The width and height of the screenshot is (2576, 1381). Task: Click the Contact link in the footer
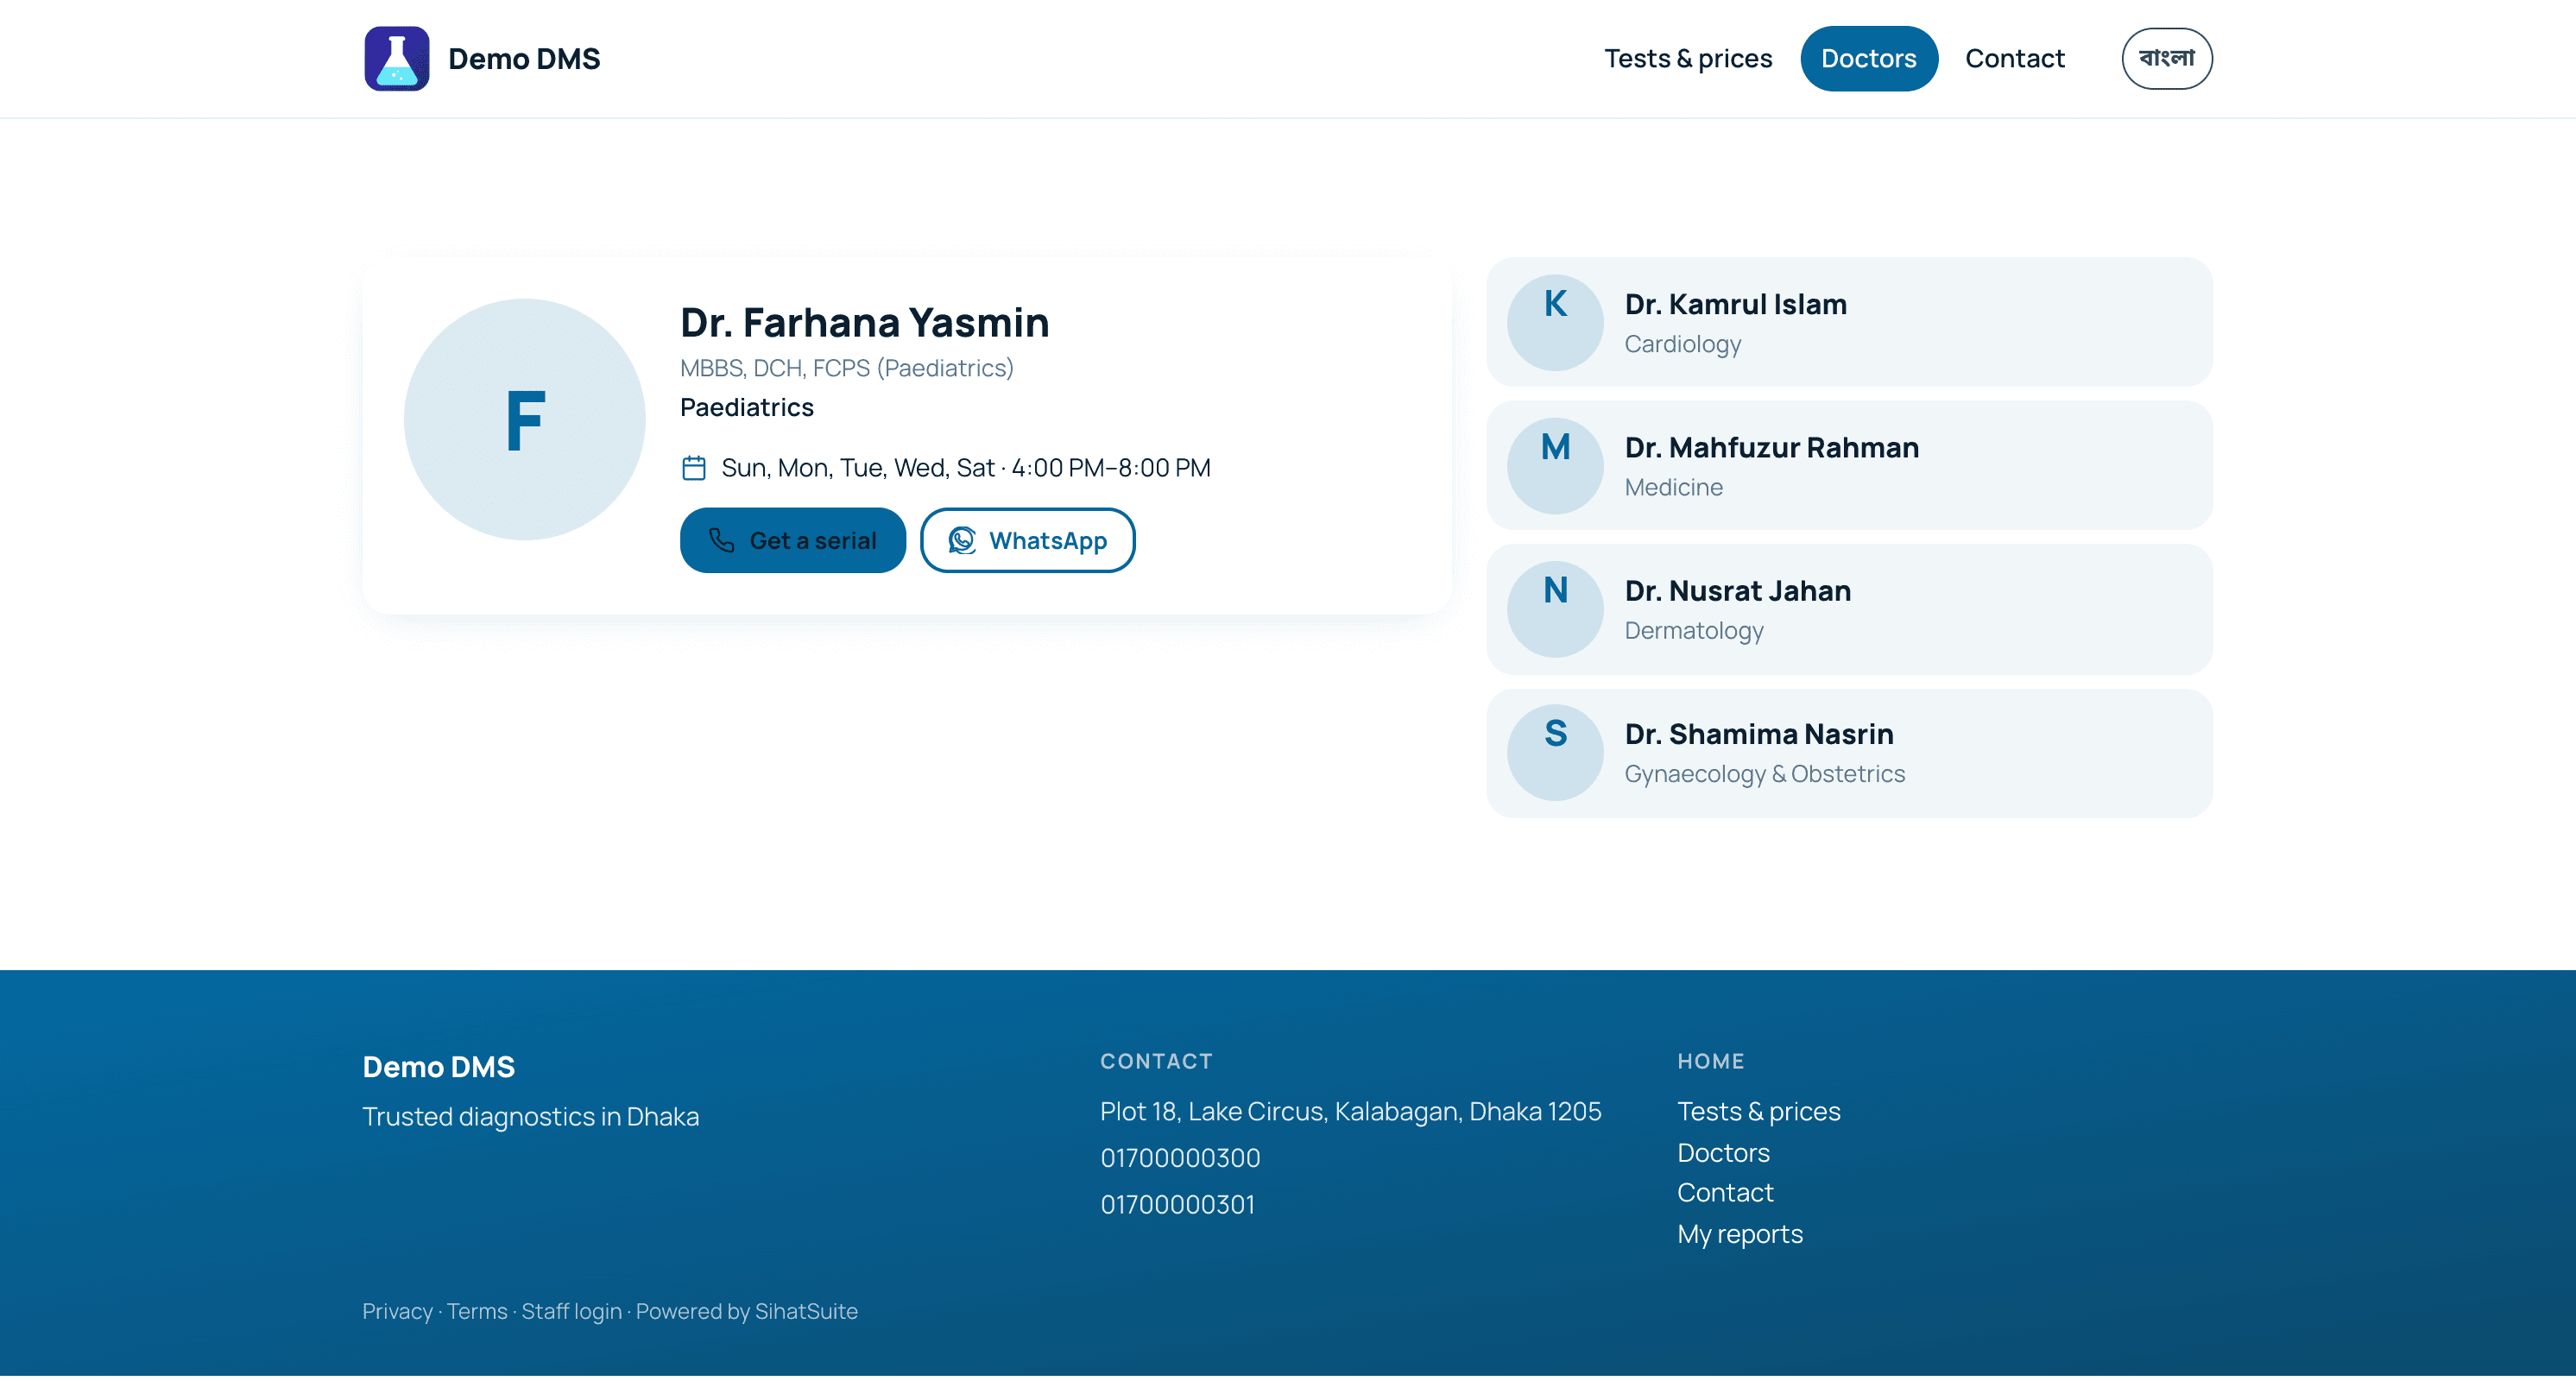(x=1725, y=1192)
